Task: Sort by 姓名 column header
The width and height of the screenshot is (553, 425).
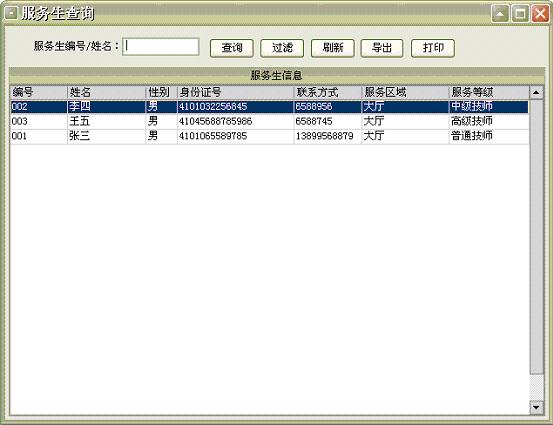Action: pyautogui.click(x=106, y=92)
